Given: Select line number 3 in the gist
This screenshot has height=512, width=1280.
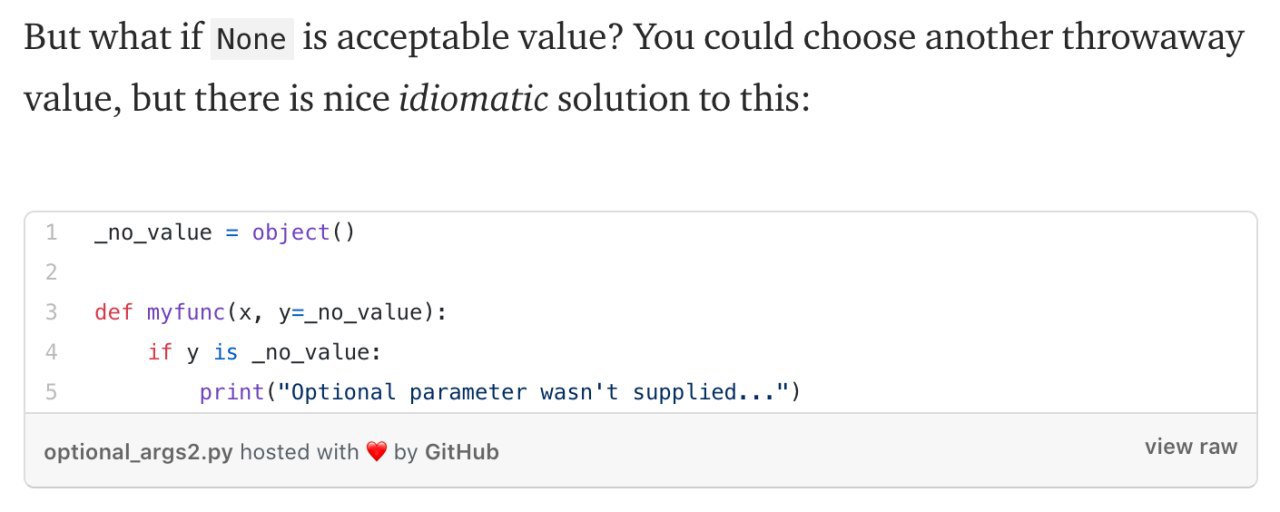Looking at the screenshot, I should click(51, 312).
